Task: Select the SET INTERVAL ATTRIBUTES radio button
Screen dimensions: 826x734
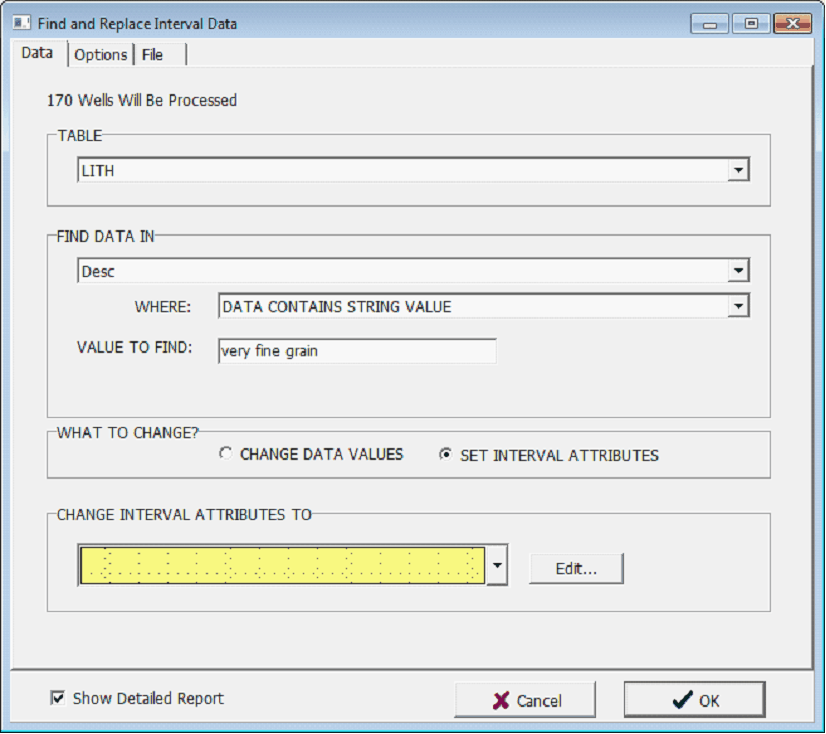Action: click(x=446, y=454)
